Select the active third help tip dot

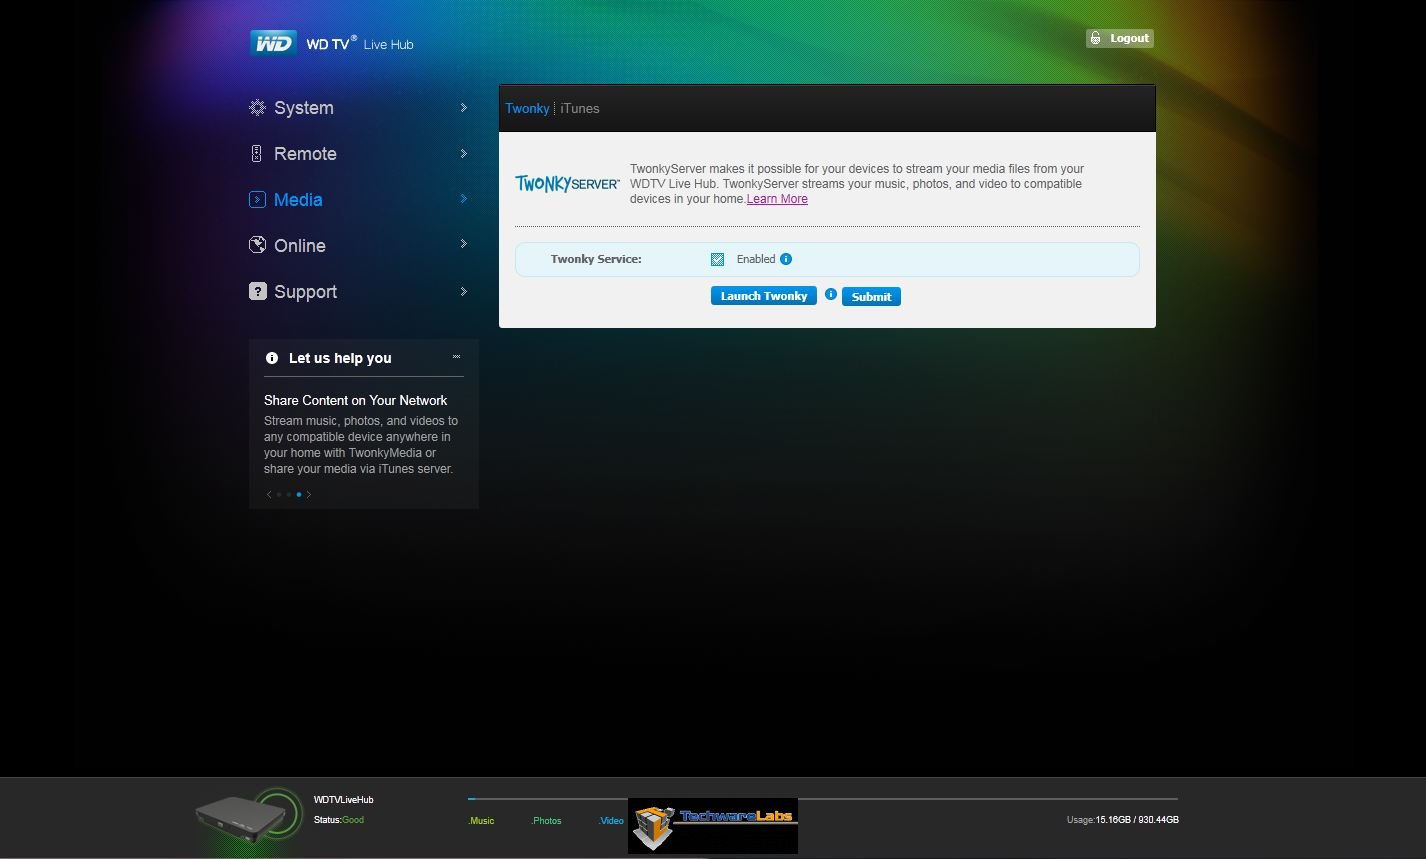(x=299, y=494)
